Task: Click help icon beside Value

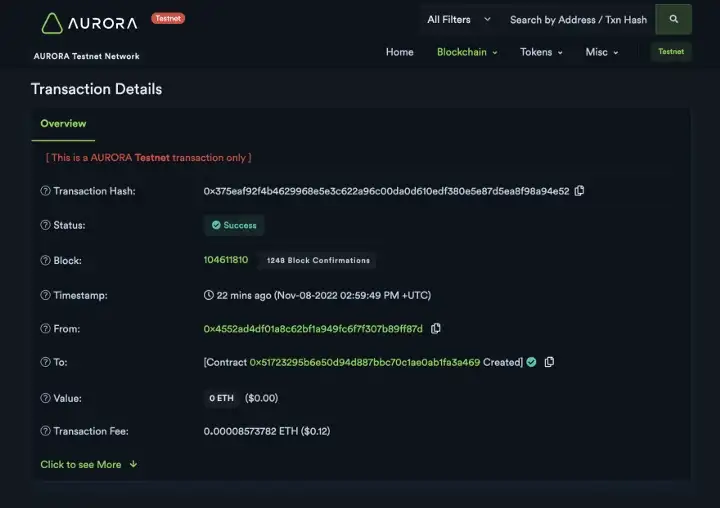Action: 45,398
